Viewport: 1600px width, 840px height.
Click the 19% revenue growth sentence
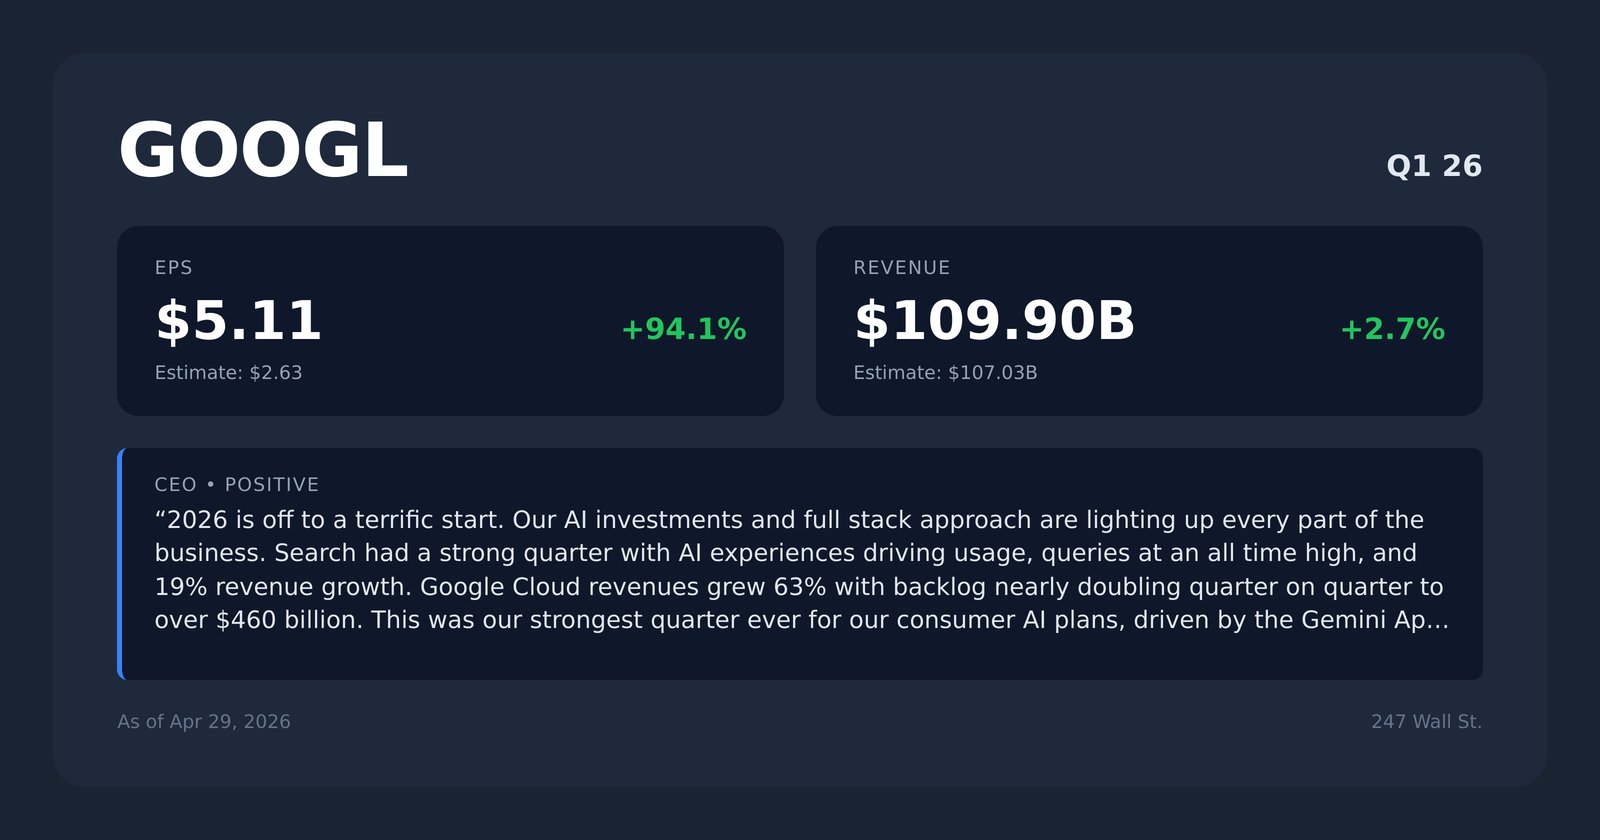click(x=282, y=587)
